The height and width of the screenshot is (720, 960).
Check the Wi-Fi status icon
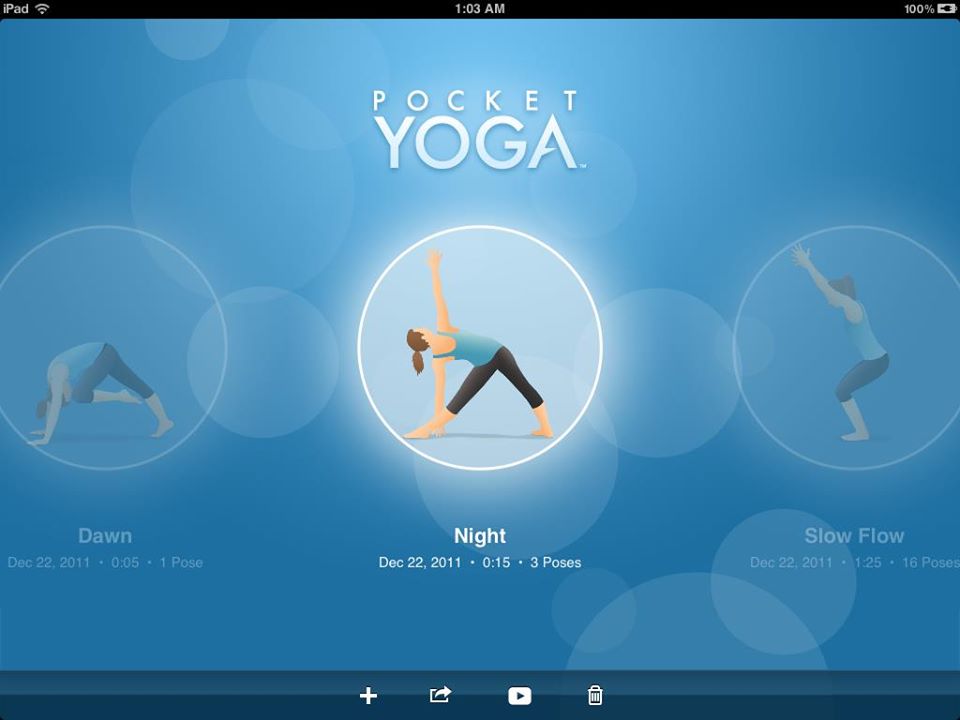click(x=40, y=9)
